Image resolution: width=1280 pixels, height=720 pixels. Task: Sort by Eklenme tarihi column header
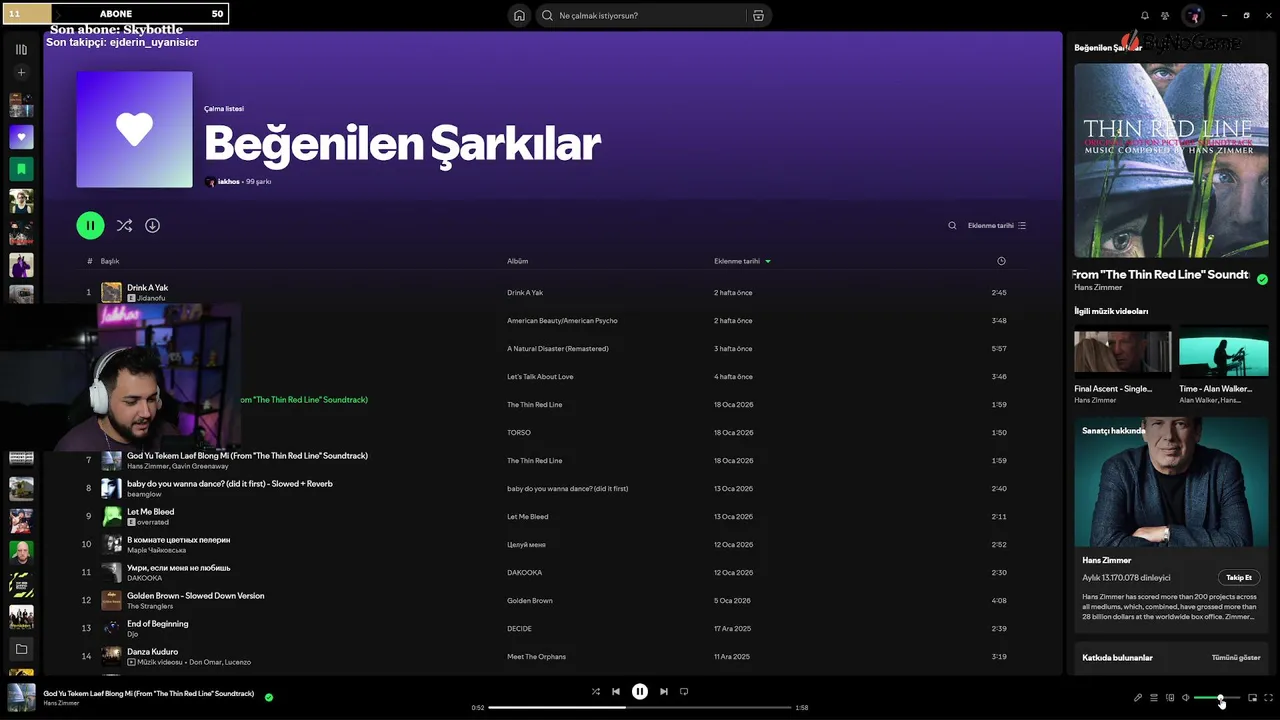[742, 261]
